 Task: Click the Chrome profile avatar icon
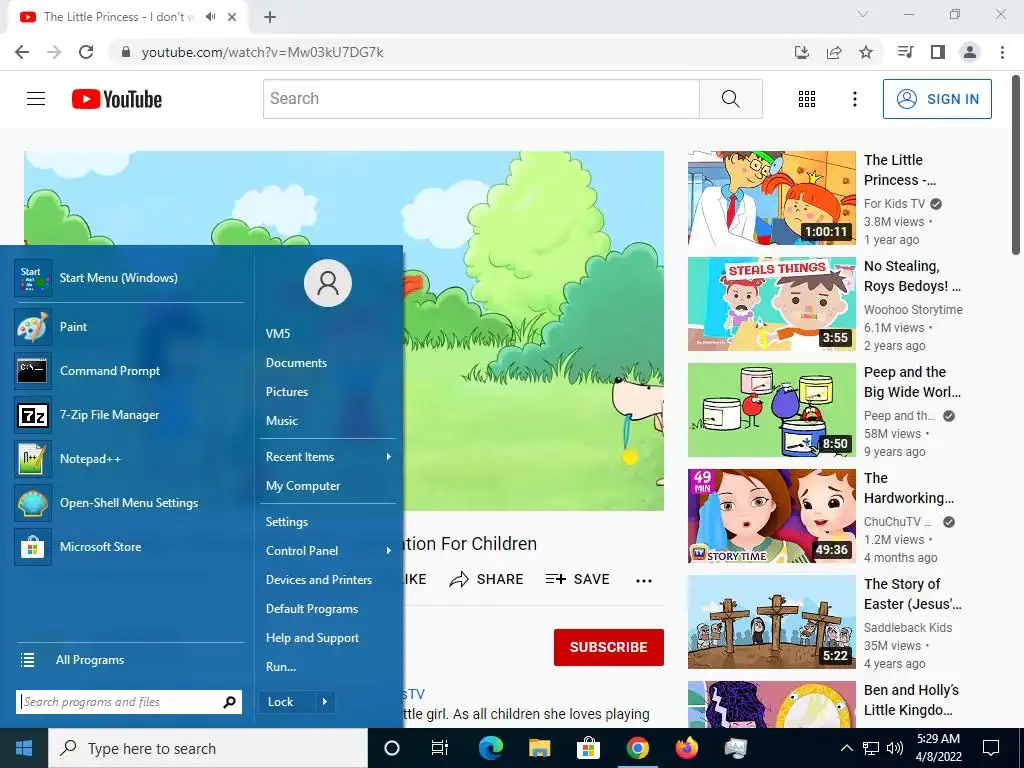[970, 52]
